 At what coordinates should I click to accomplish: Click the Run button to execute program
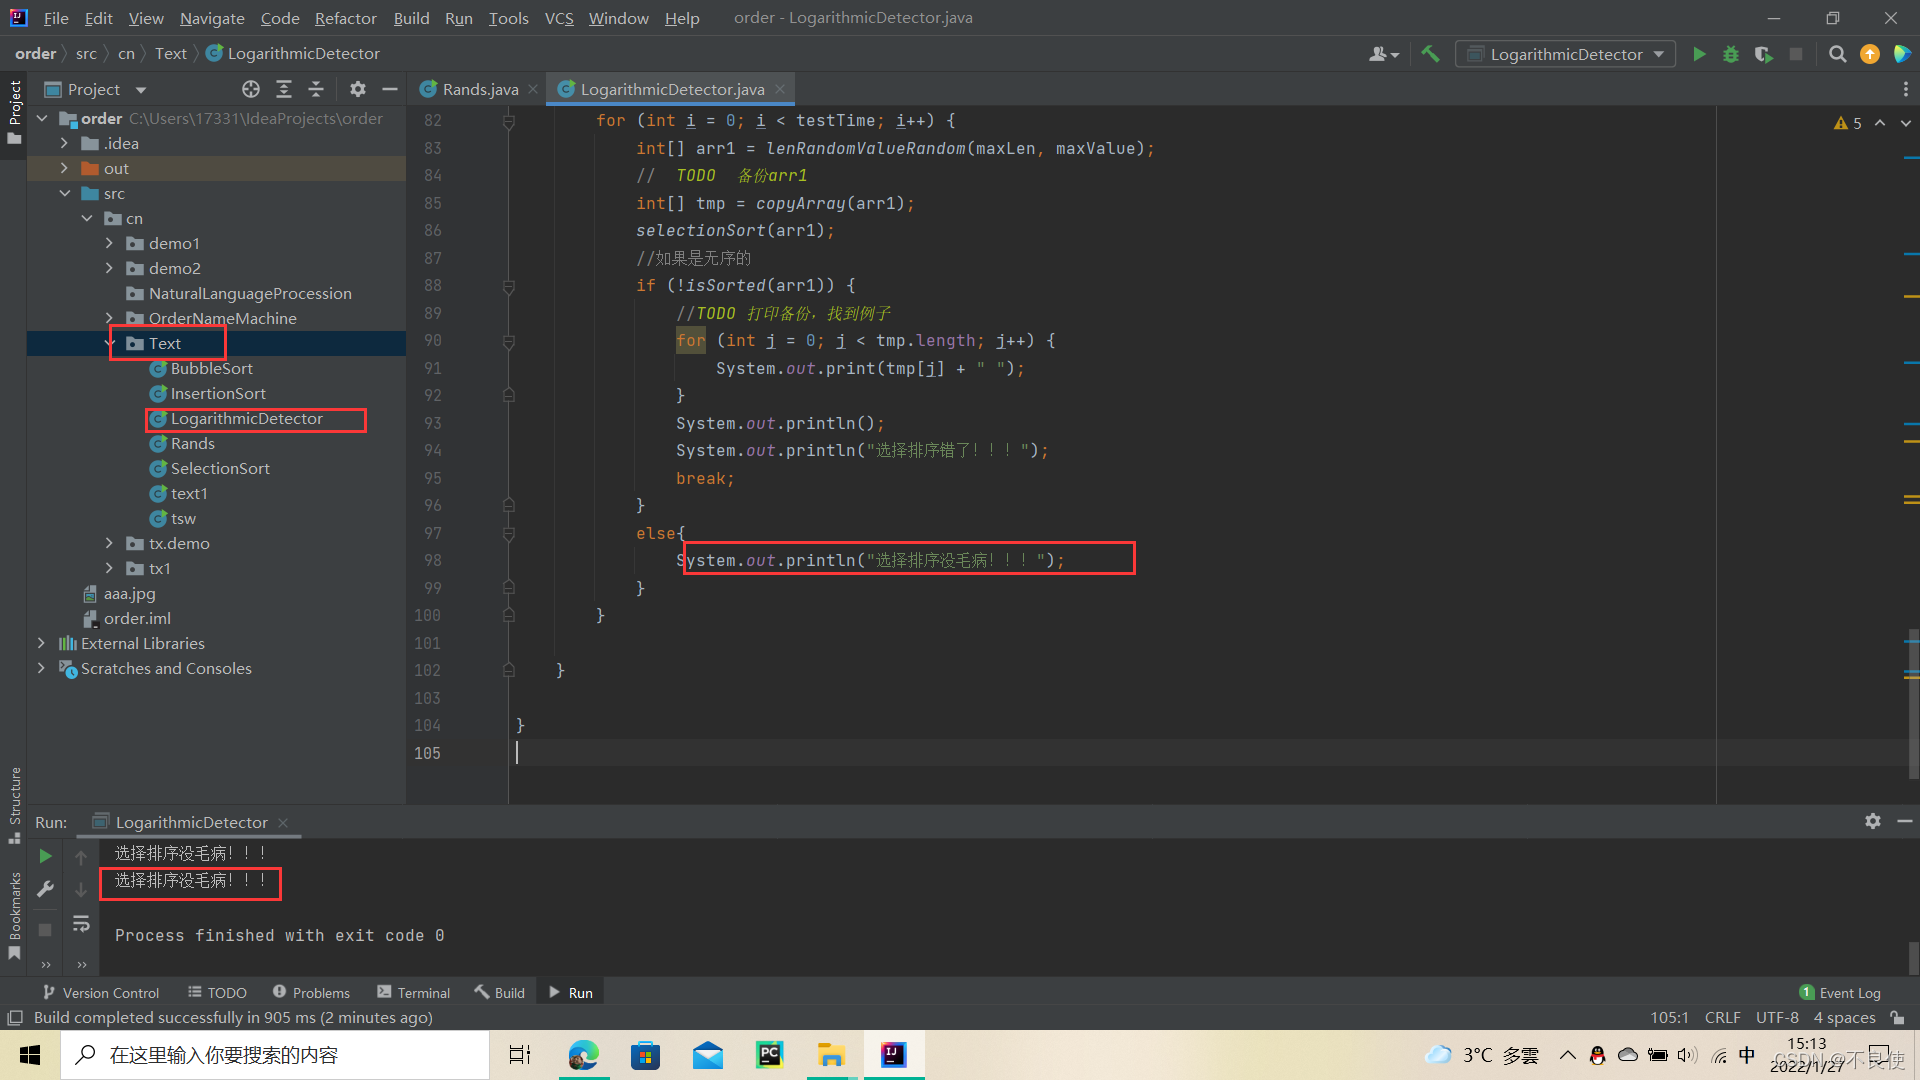tap(1700, 53)
